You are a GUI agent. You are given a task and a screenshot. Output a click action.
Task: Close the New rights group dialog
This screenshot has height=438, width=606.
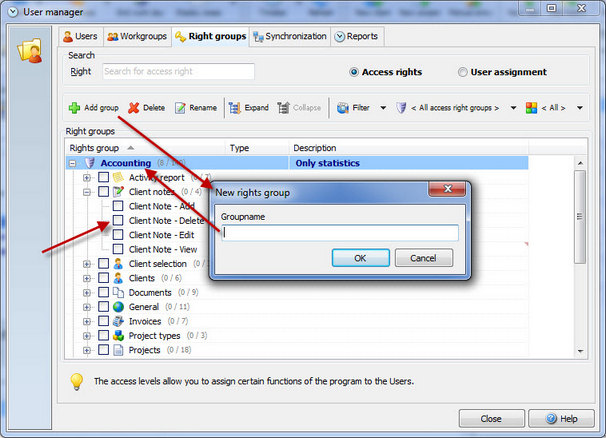click(448, 189)
